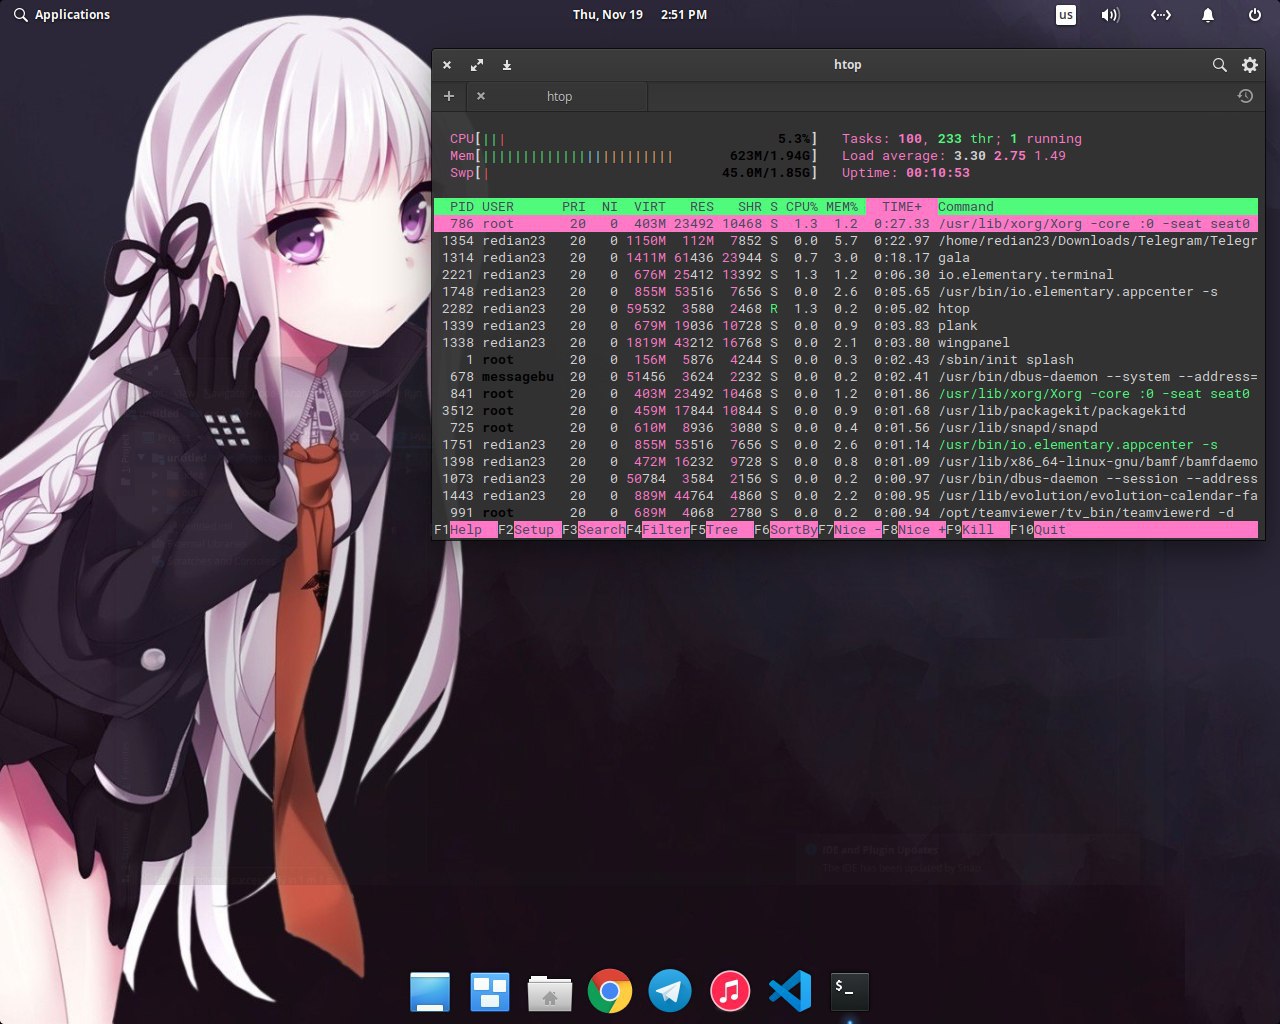Open the closed tabs history icon
Screen dimensions: 1280x1024
click(x=1245, y=96)
